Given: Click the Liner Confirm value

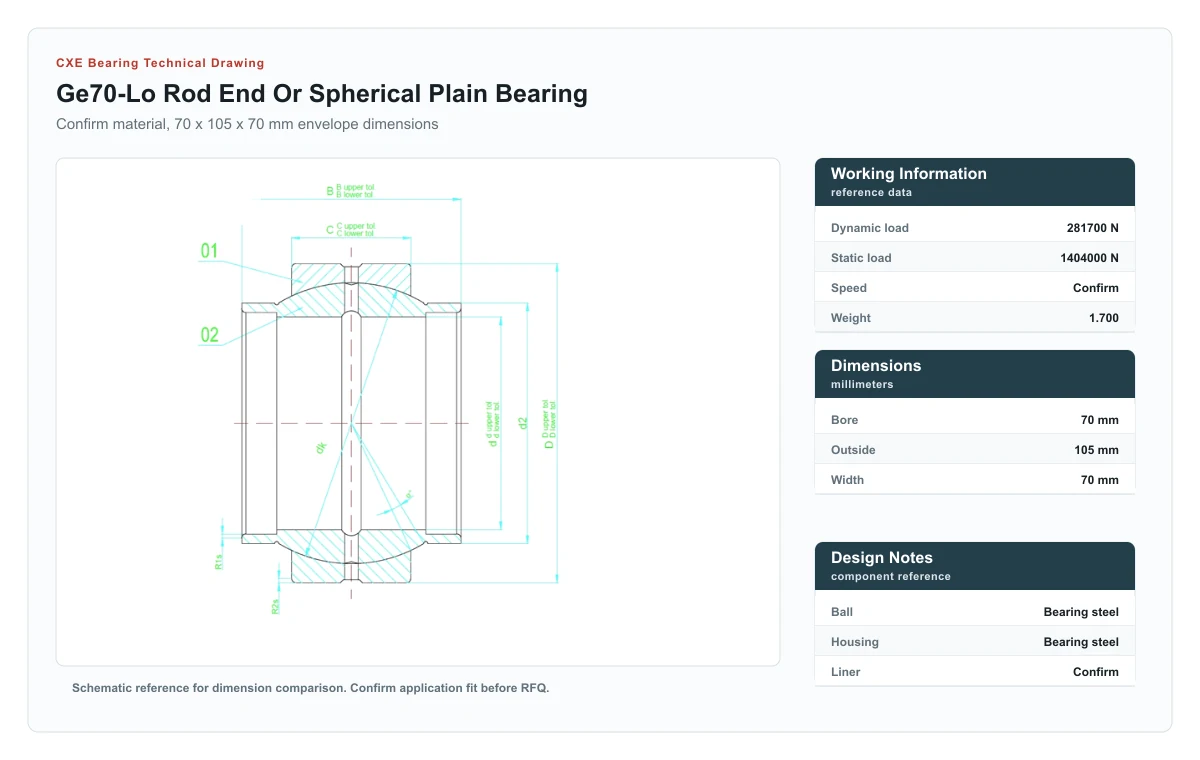Looking at the screenshot, I should [x=1096, y=672].
